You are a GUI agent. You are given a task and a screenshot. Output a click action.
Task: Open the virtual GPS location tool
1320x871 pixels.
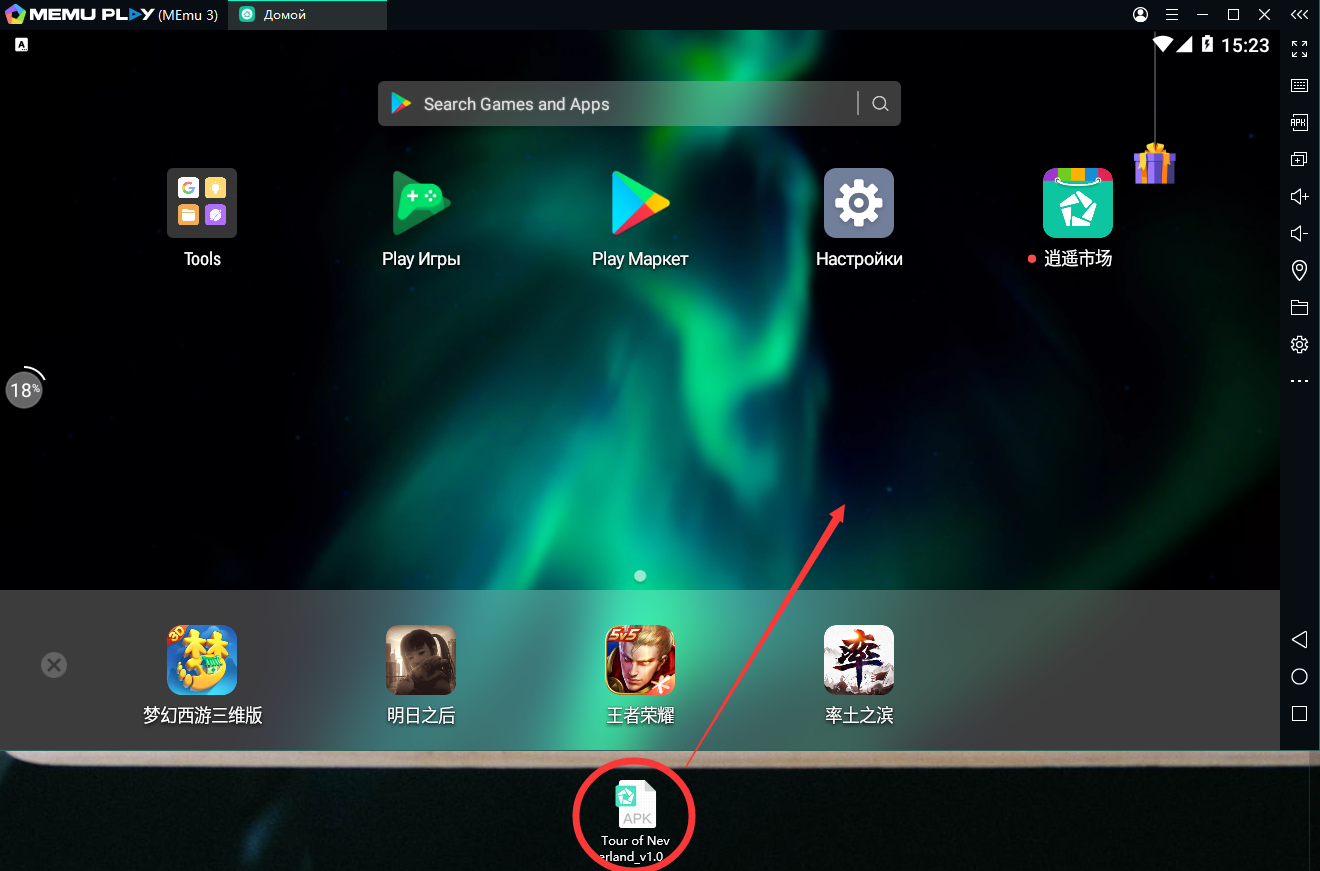1299,270
